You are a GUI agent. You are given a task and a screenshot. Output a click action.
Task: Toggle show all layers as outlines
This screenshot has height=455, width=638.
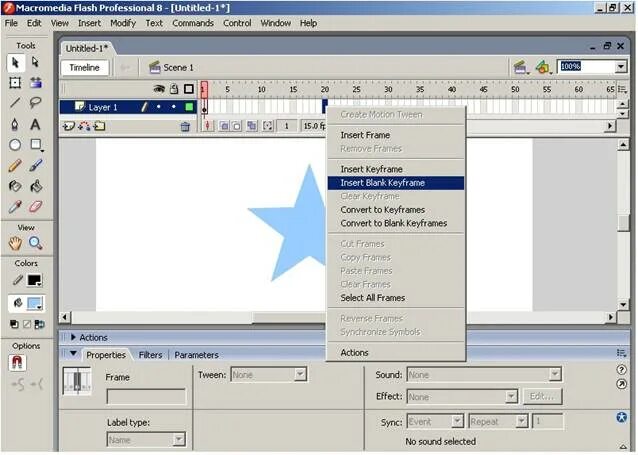tap(189, 89)
